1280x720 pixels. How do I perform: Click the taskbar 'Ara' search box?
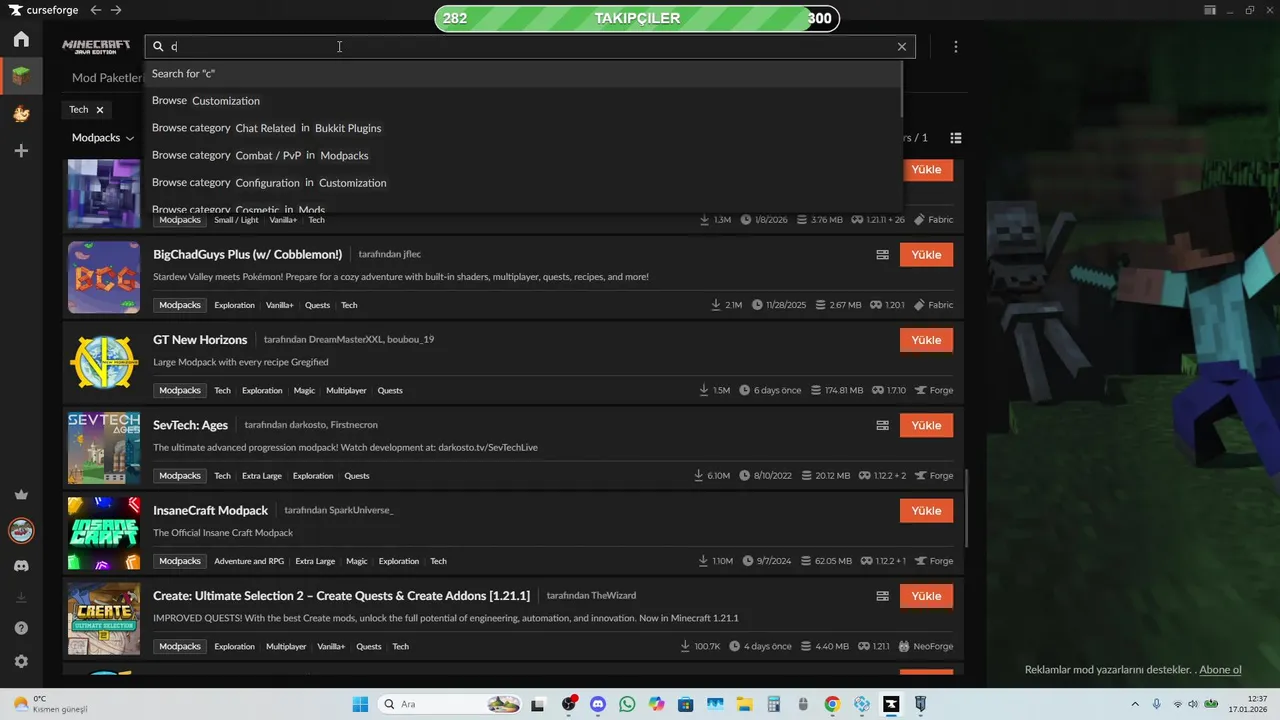[x=450, y=704]
